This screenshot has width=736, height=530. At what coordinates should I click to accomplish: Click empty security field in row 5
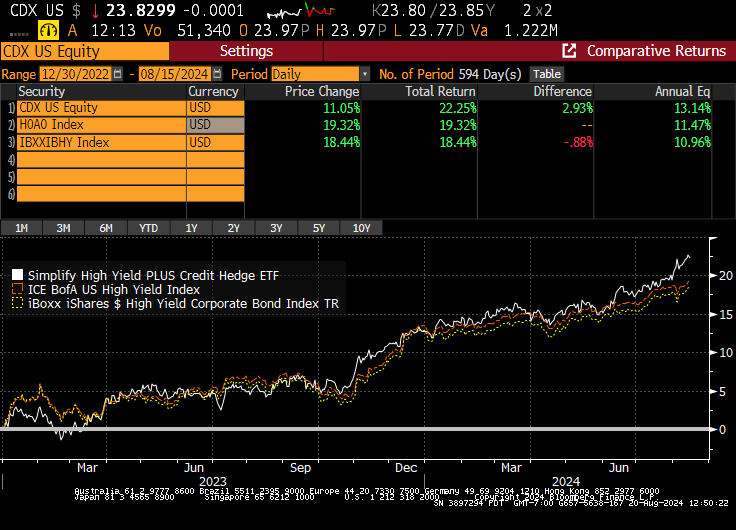[x=101, y=177]
